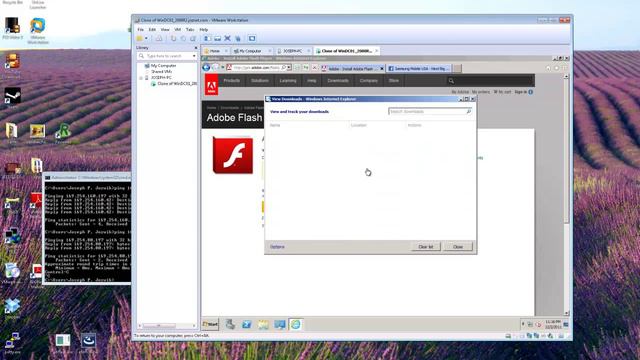Click the VMware console view toolbar icon
The height and width of the screenshot is (360, 640).
click(252, 38)
